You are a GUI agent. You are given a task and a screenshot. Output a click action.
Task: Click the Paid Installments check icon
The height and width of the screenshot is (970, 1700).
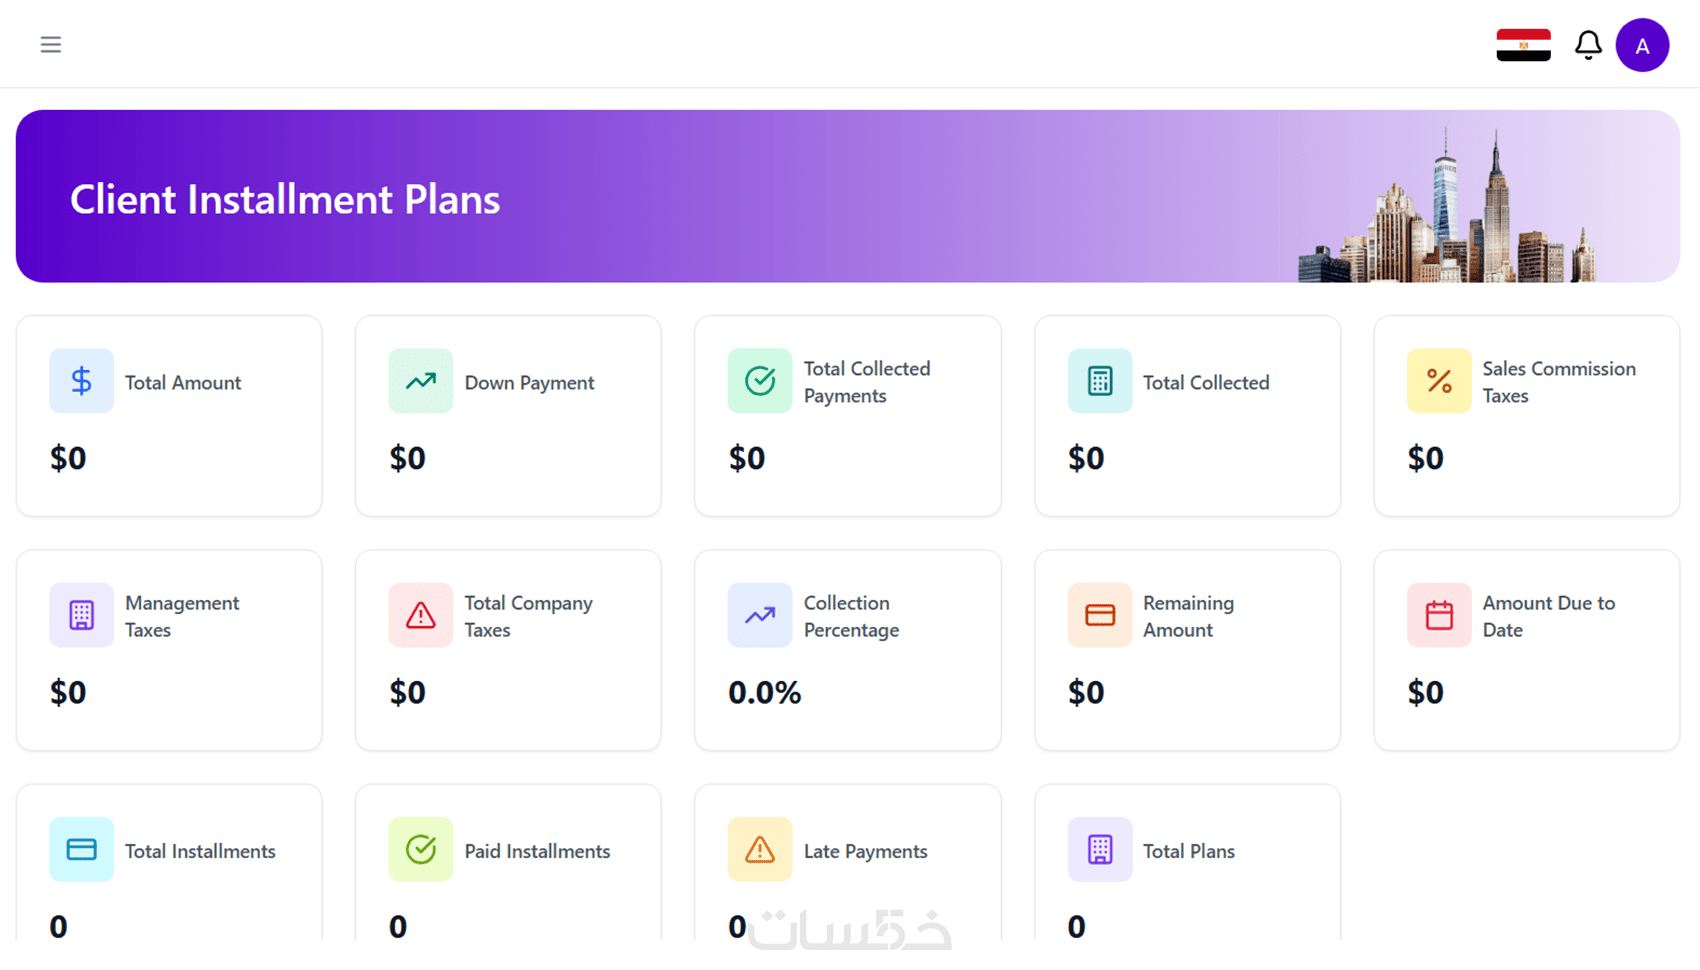click(x=421, y=849)
